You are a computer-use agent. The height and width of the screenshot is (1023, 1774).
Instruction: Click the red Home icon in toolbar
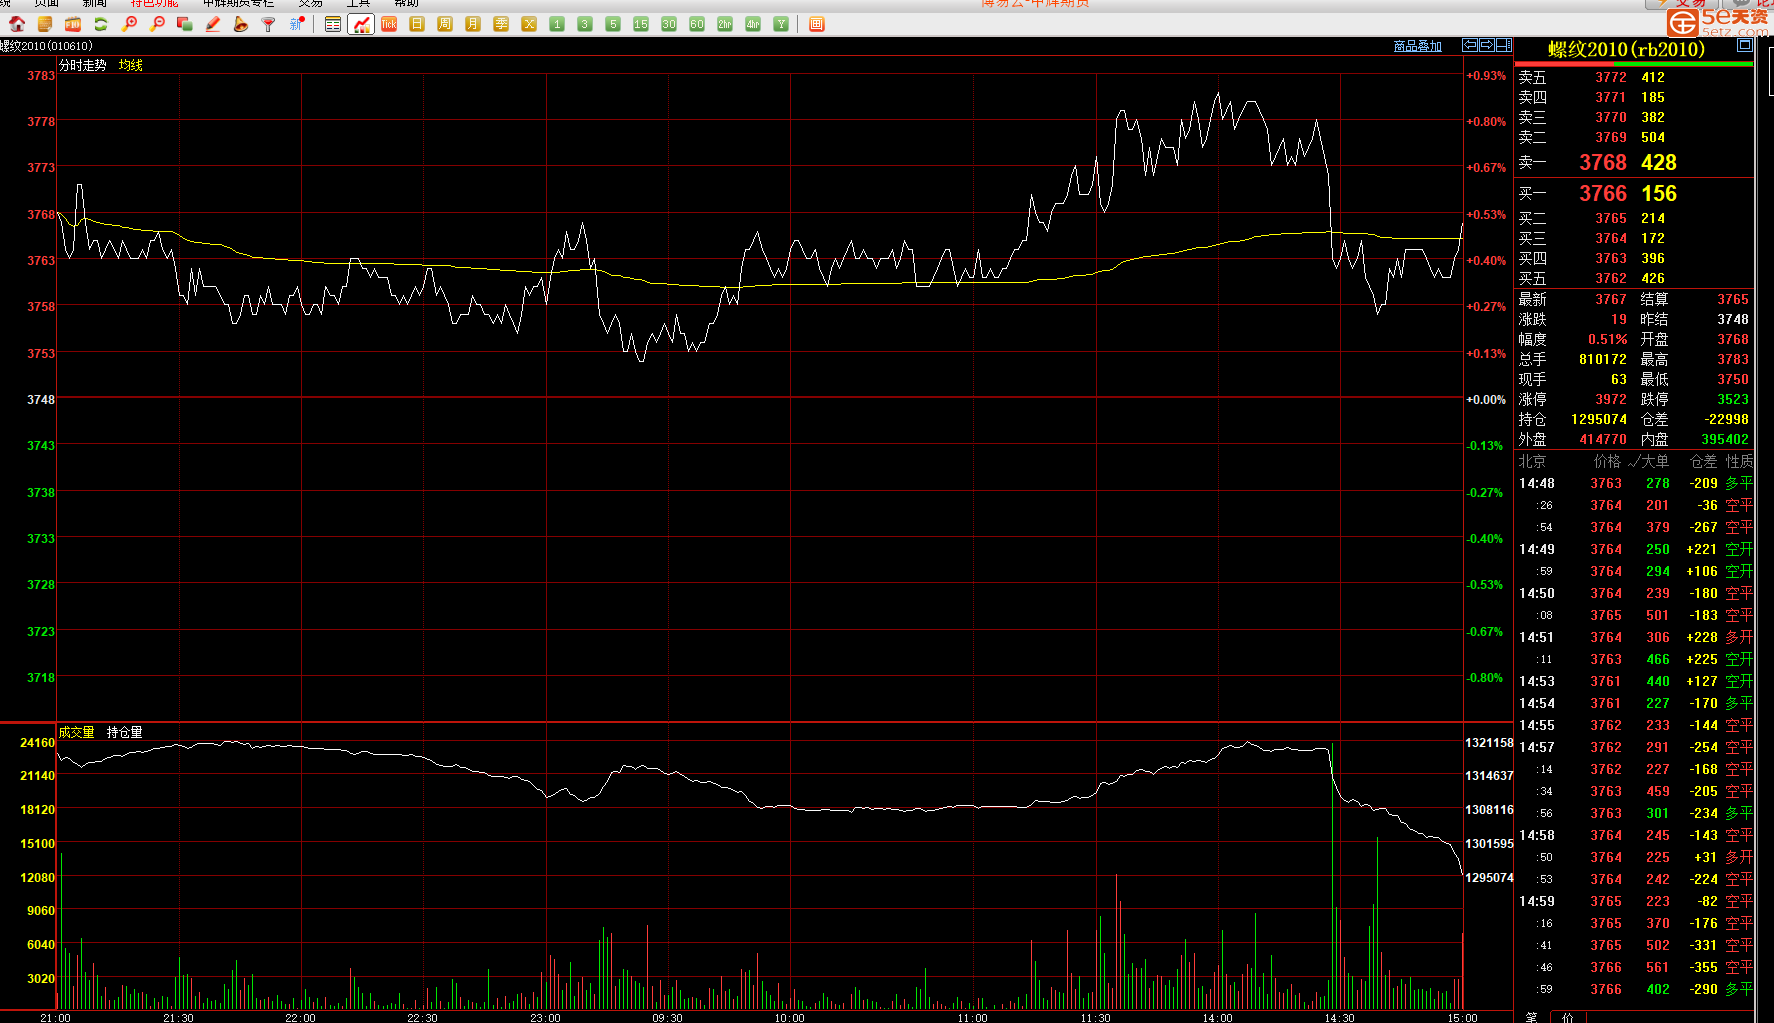click(17, 24)
